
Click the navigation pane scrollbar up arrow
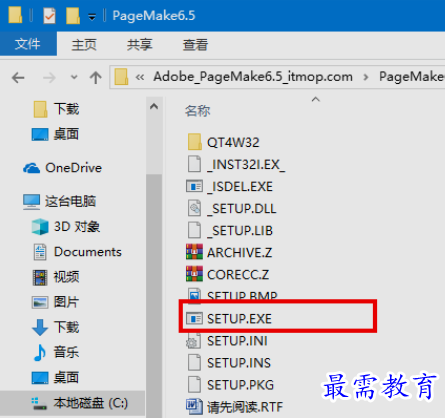154,107
